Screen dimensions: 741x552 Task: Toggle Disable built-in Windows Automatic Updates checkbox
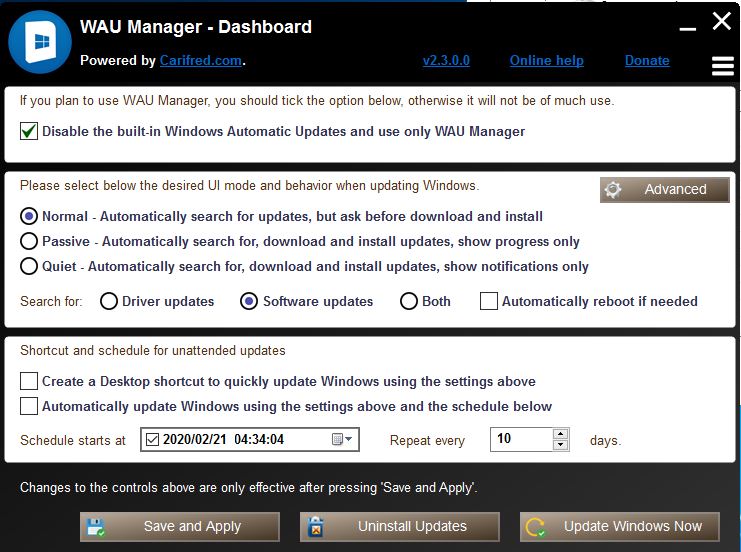pos(29,131)
